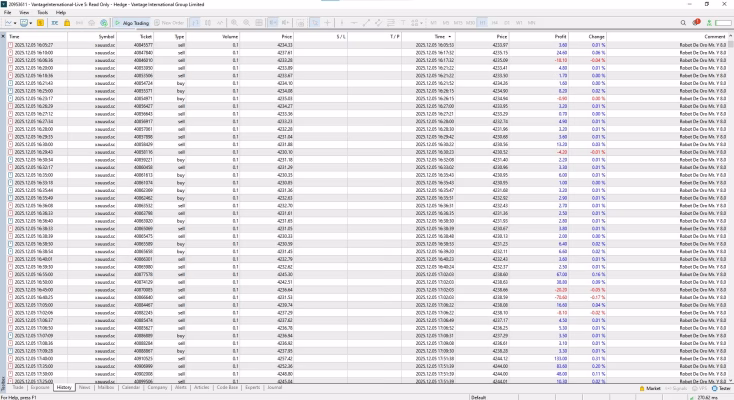Sort by the Symbol column header

point(92,37)
